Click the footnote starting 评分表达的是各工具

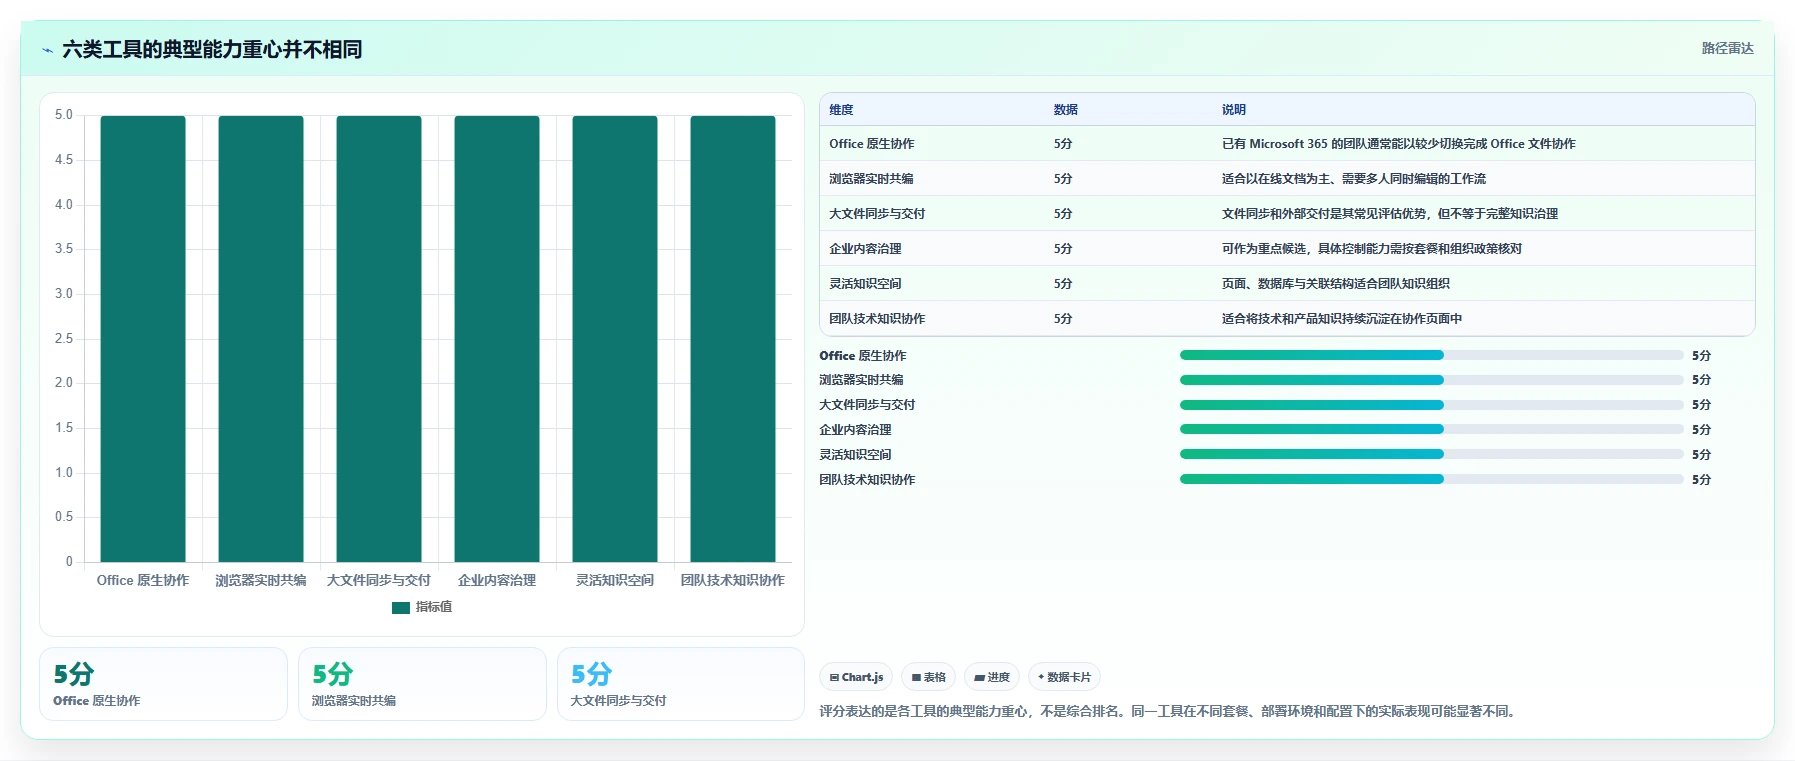[x=1169, y=712]
